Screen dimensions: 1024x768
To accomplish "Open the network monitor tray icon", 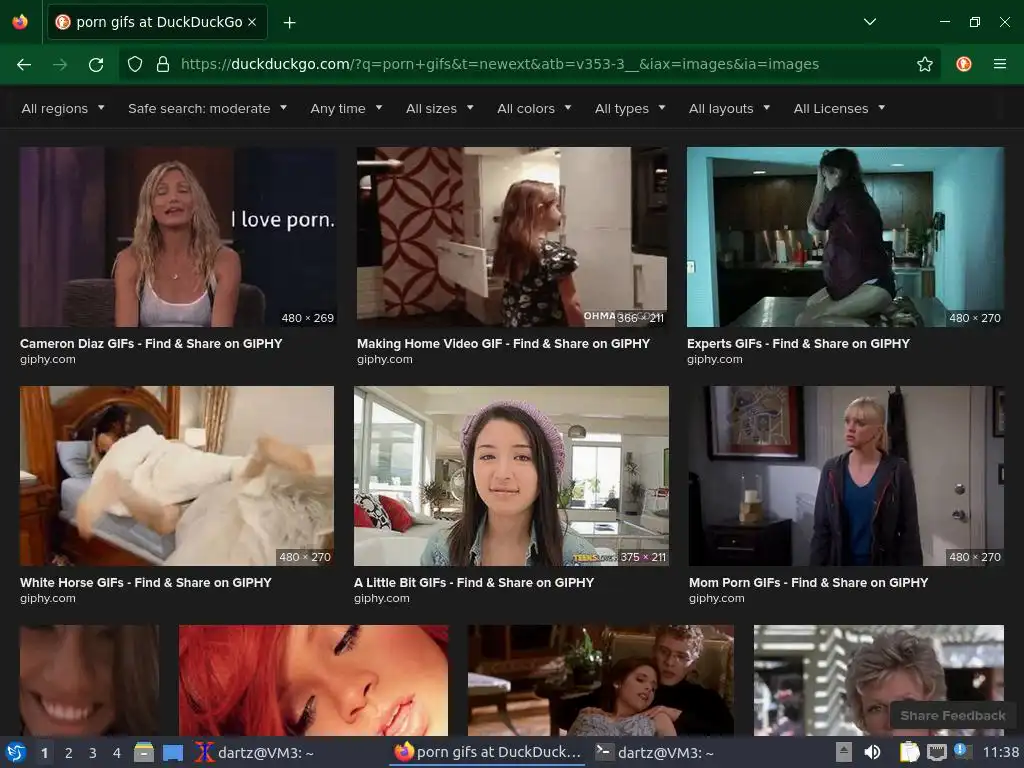I will click(936, 752).
